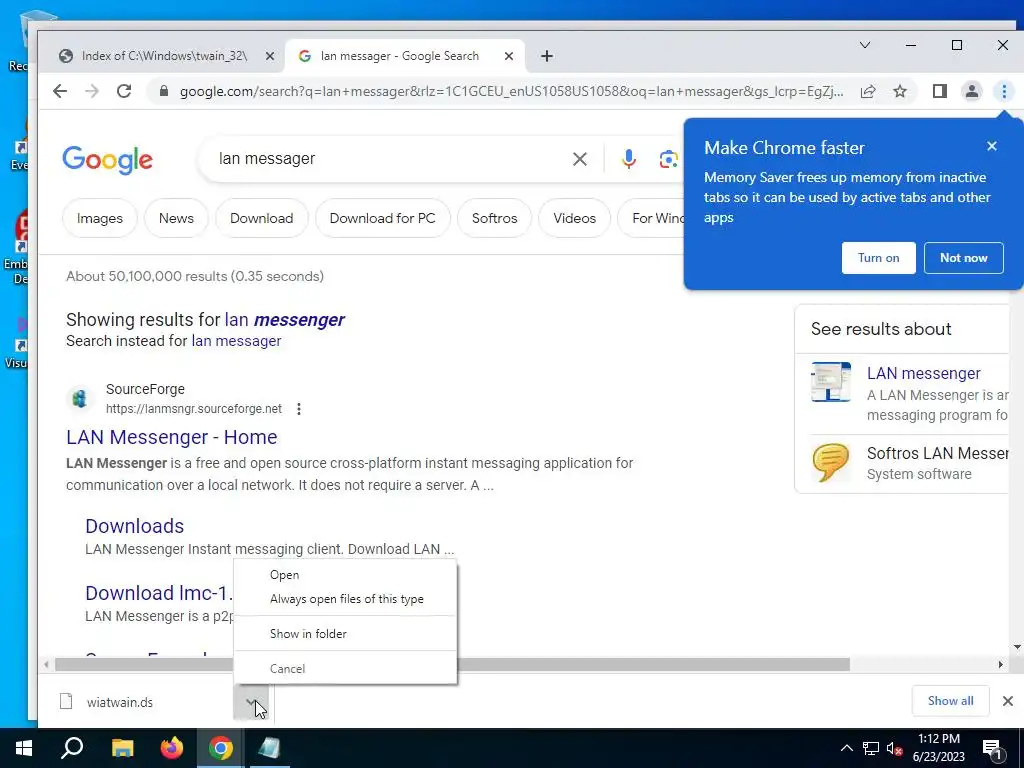This screenshot has width=1024, height=768.
Task: Open the Windows Start menu
Action: 24,748
